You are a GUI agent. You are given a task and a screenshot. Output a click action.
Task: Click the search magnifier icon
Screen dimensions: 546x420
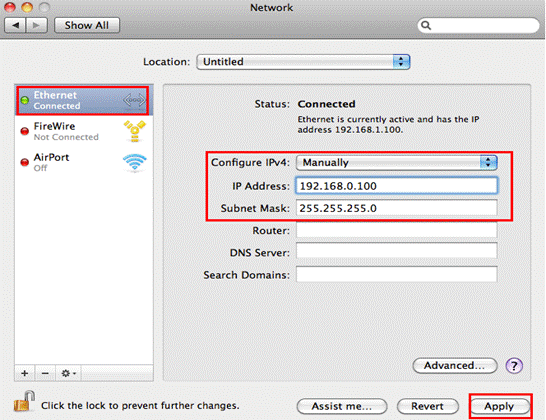(426, 25)
